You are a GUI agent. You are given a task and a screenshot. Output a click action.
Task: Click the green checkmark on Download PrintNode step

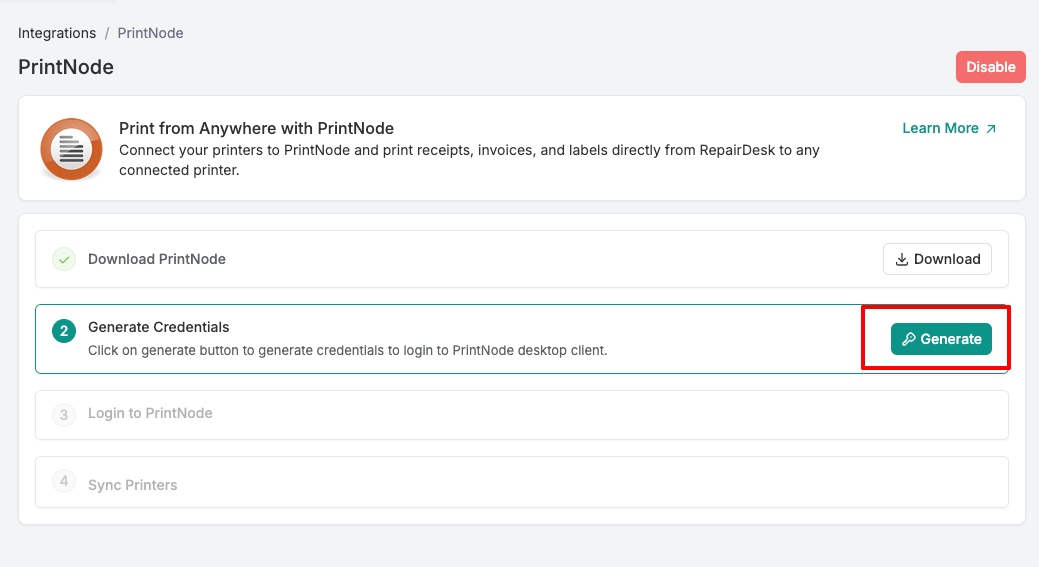[x=64, y=259]
